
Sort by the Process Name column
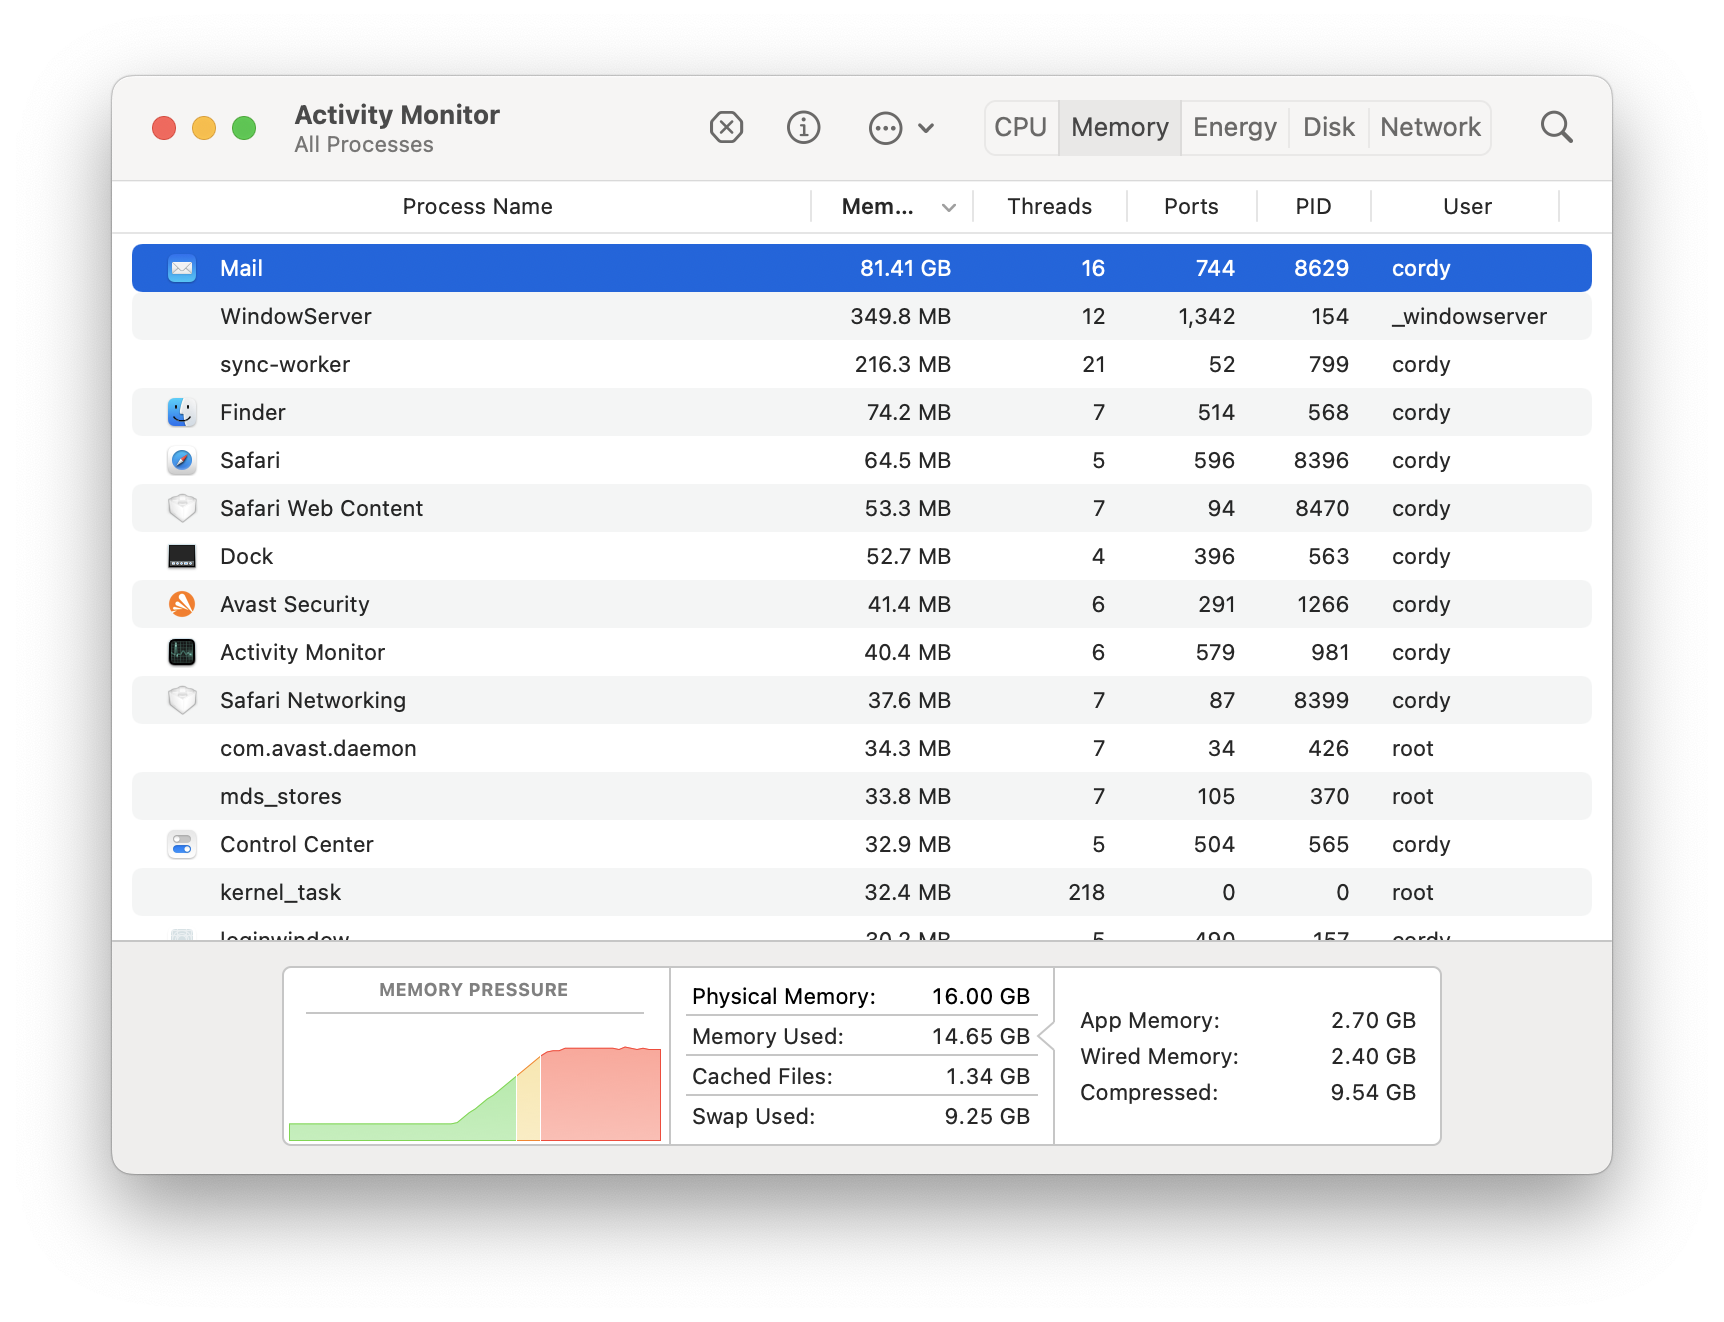(x=477, y=207)
